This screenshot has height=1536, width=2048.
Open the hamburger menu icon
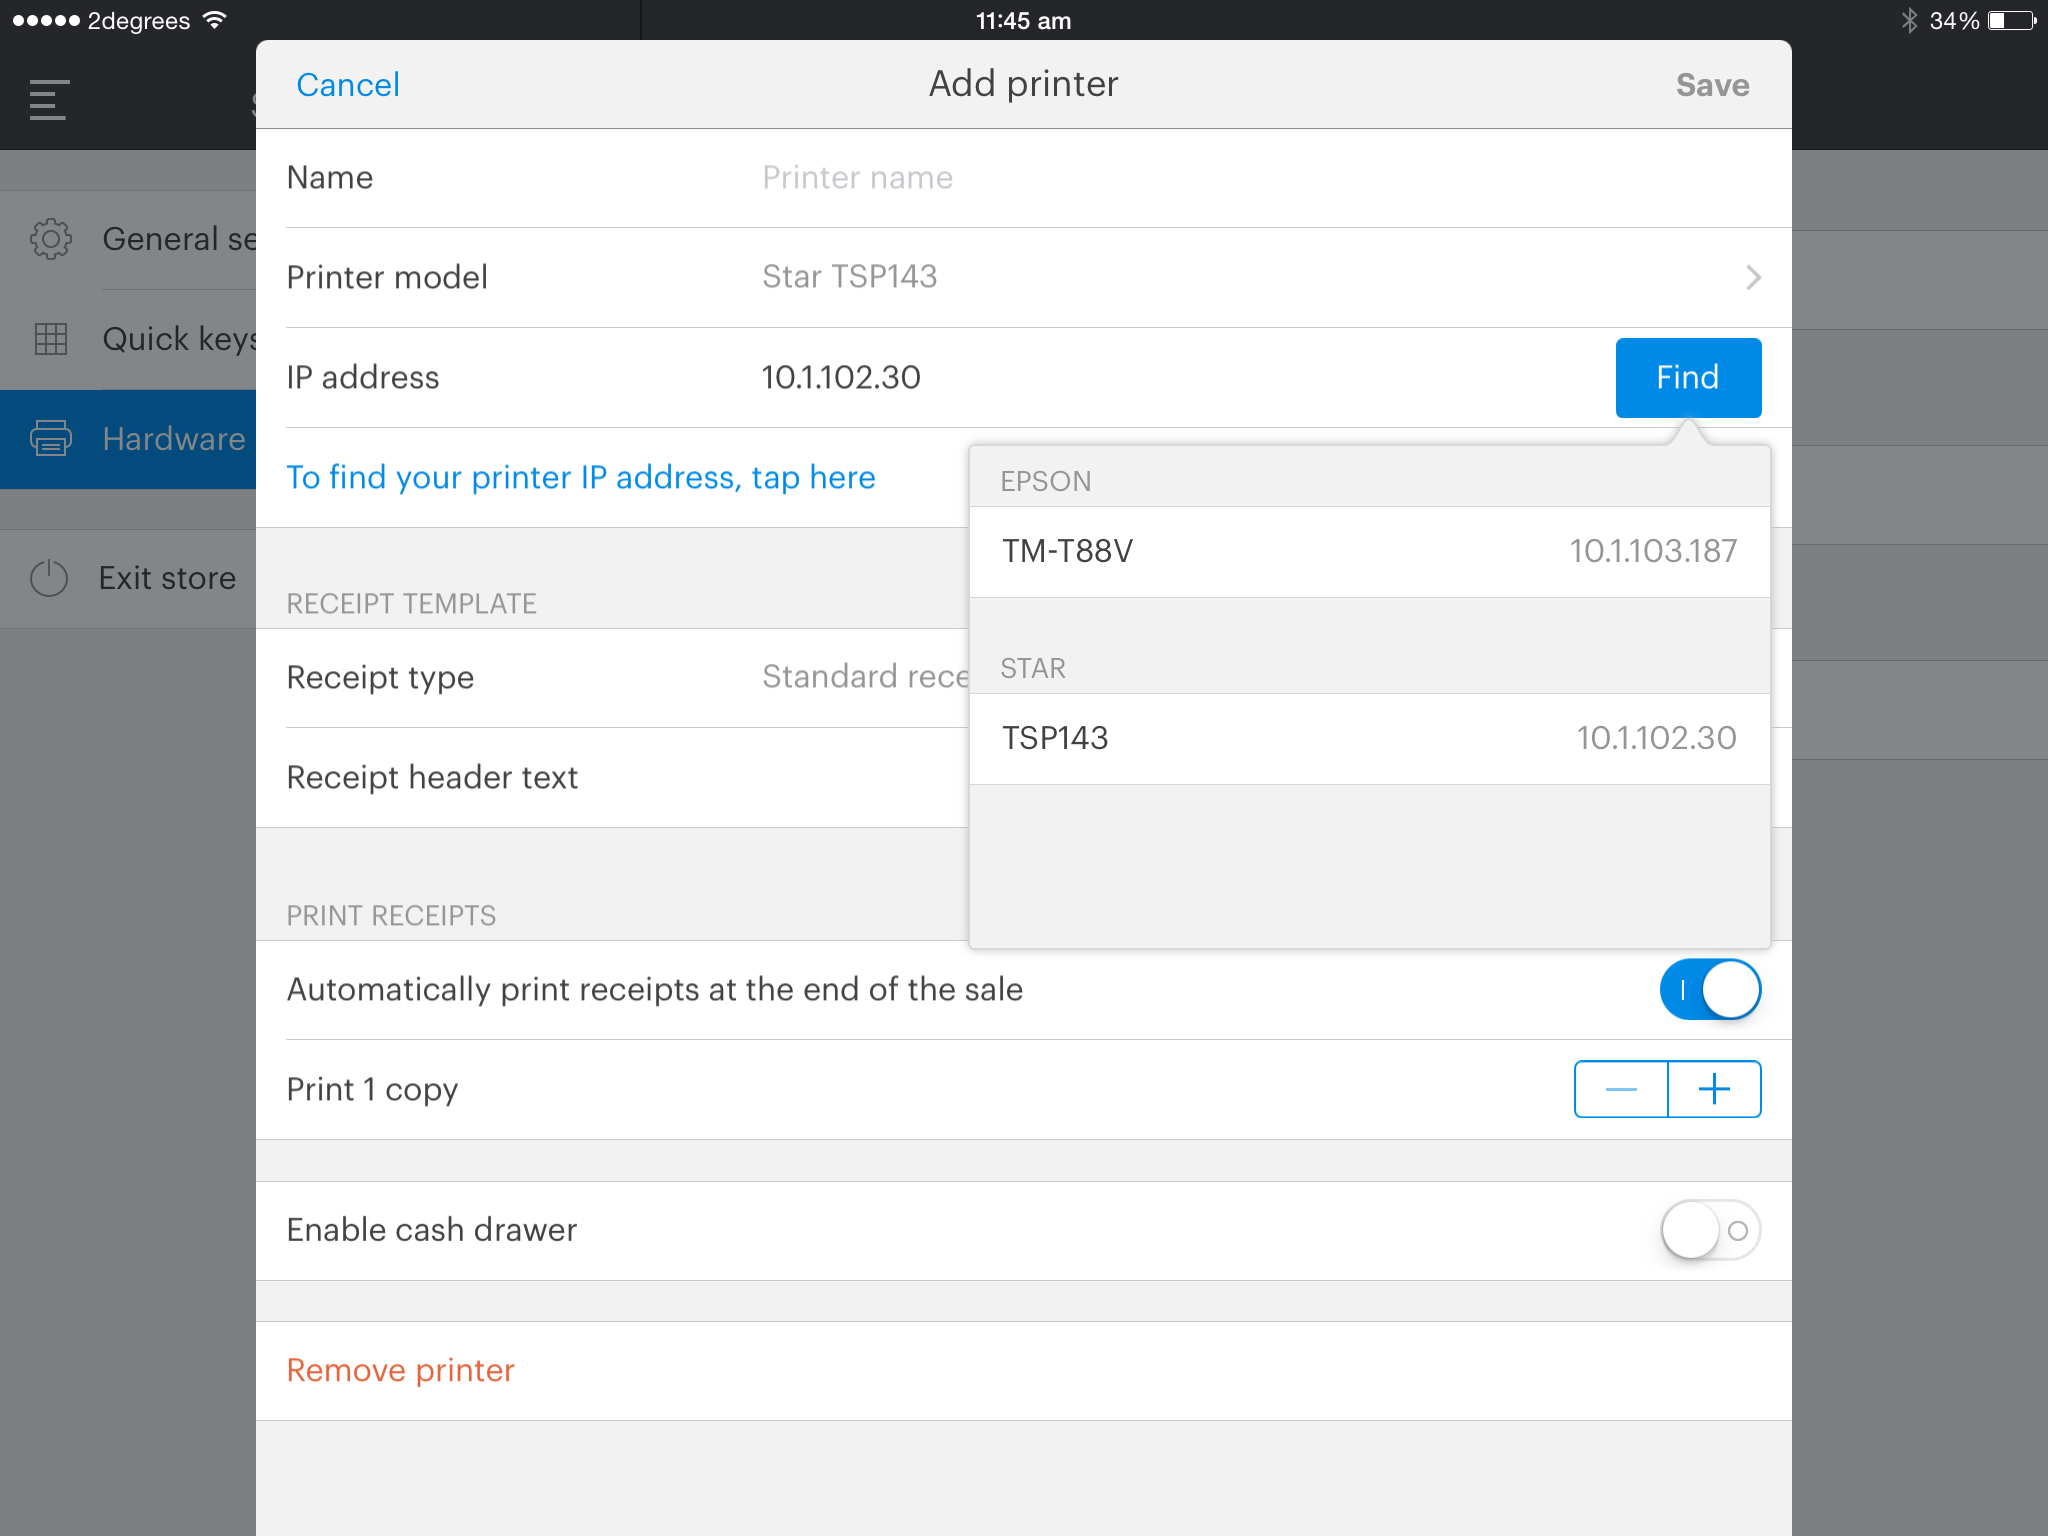(49, 100)
